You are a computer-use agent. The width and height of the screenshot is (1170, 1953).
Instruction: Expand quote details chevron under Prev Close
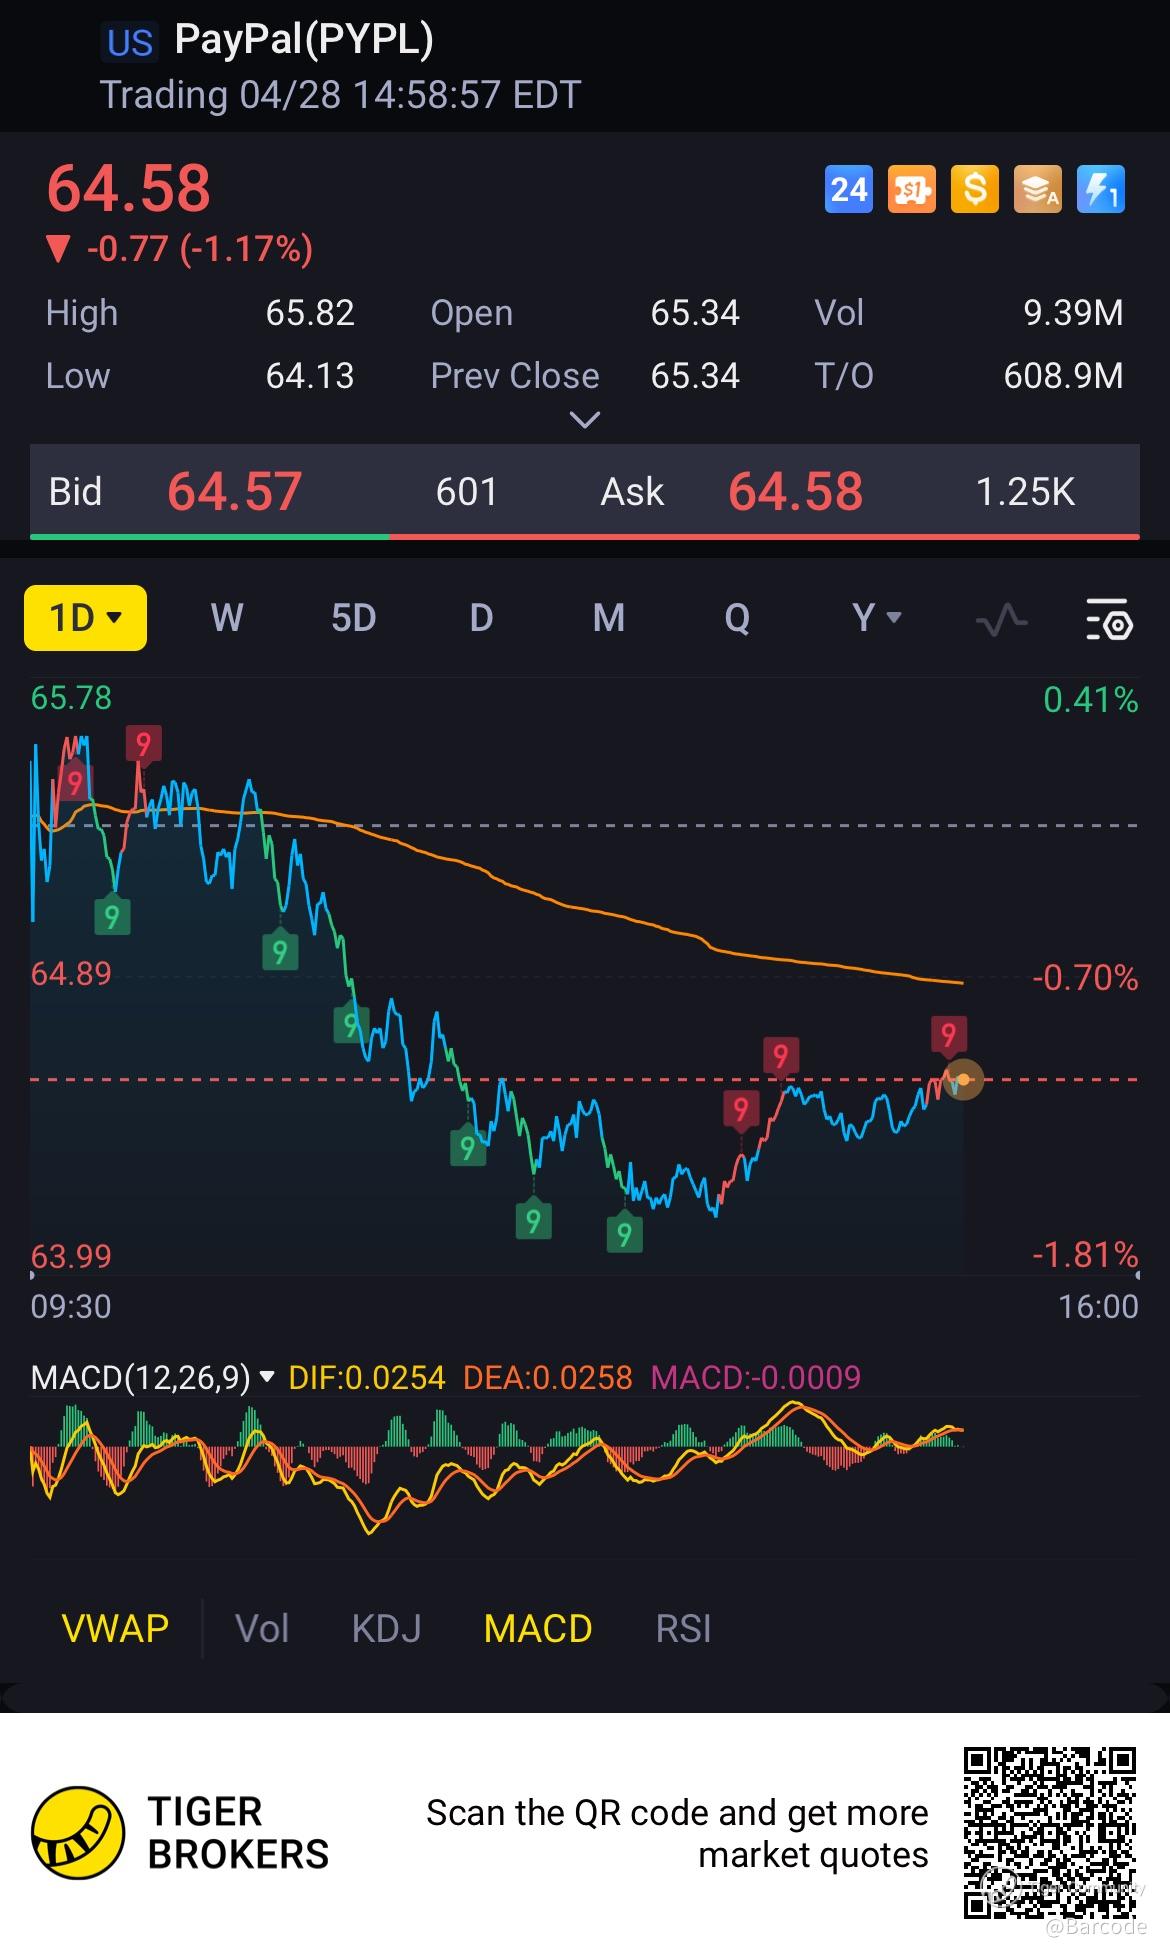[584, 420]
